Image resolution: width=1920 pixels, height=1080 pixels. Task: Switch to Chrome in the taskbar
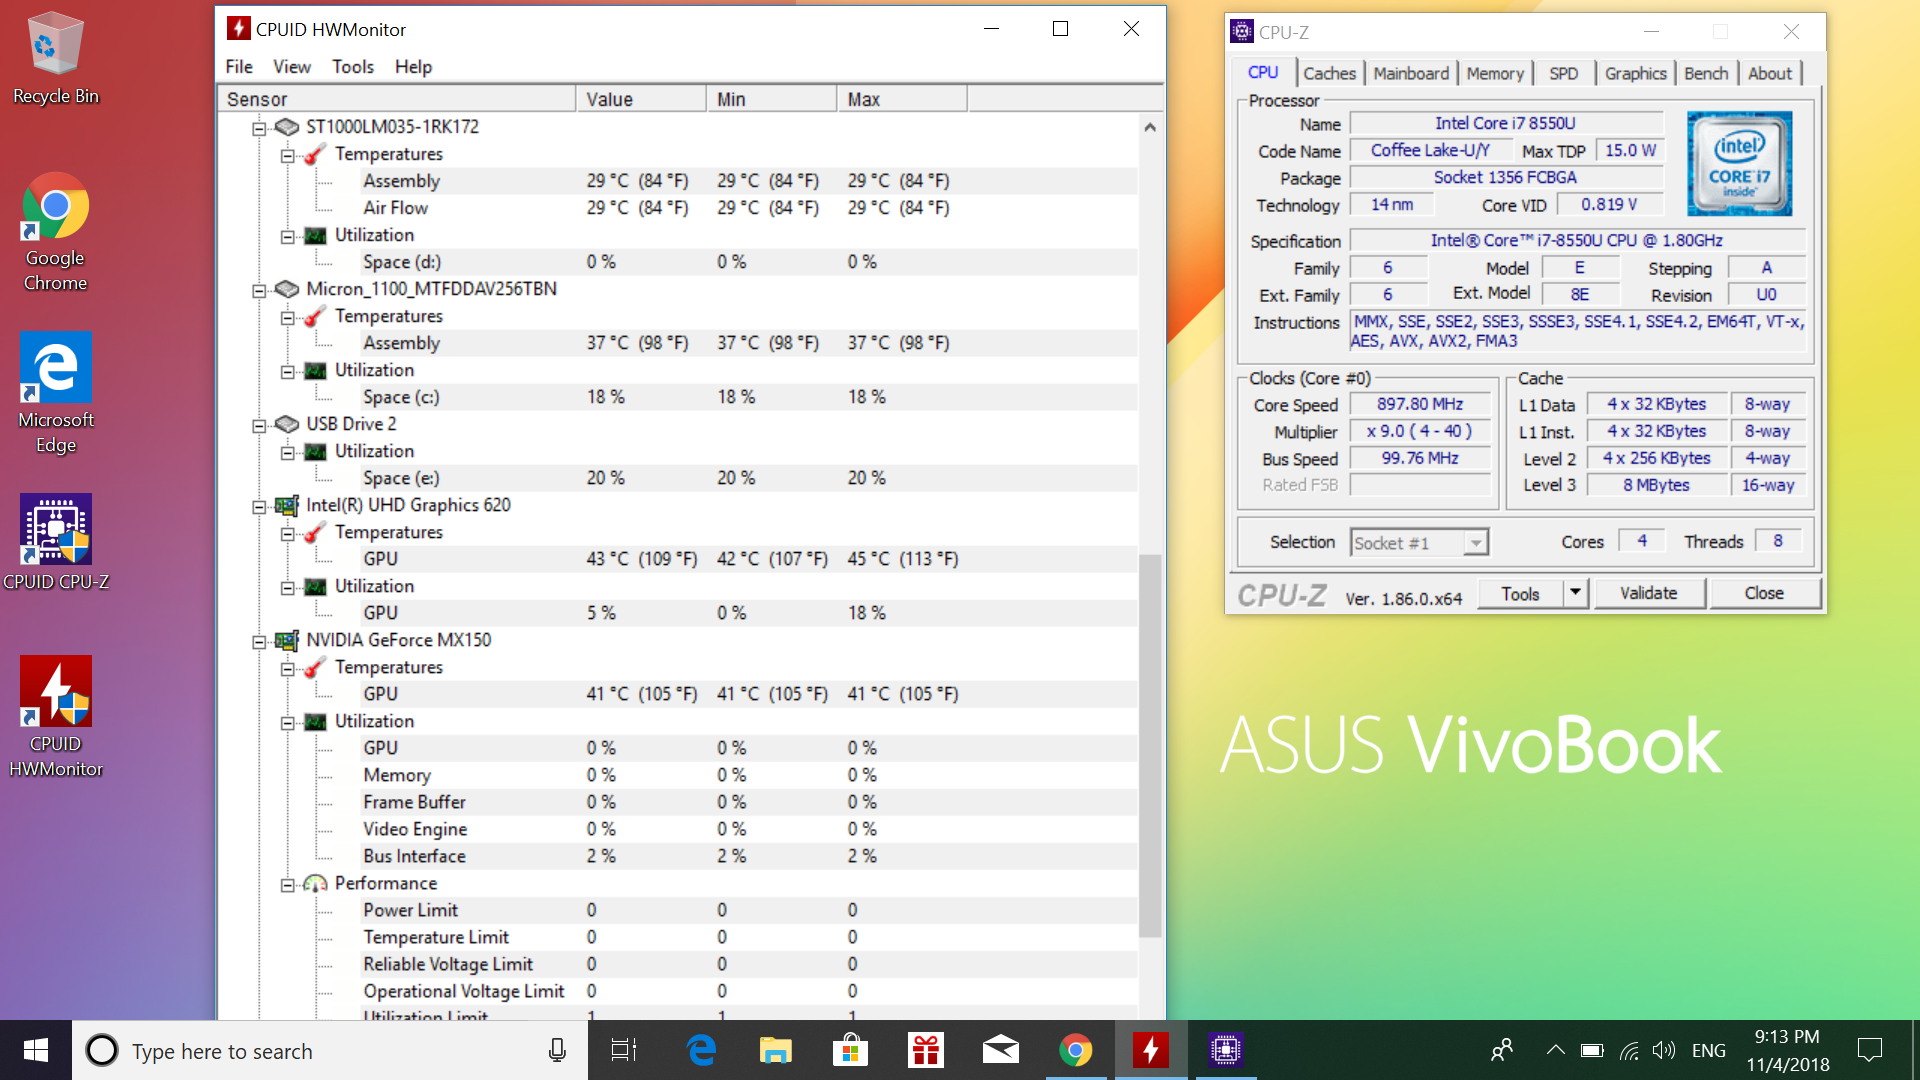pos(1076,1050)
